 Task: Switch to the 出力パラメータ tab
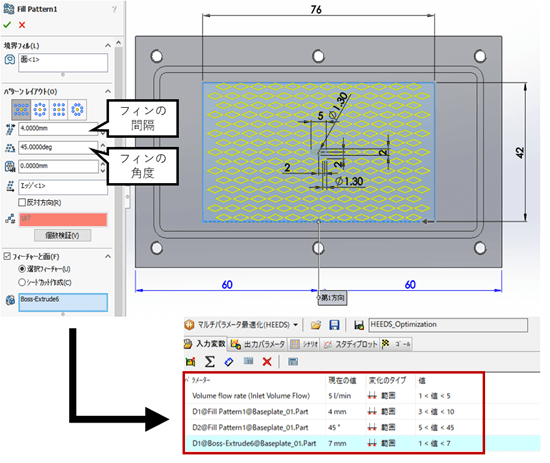tap(258, 344)
